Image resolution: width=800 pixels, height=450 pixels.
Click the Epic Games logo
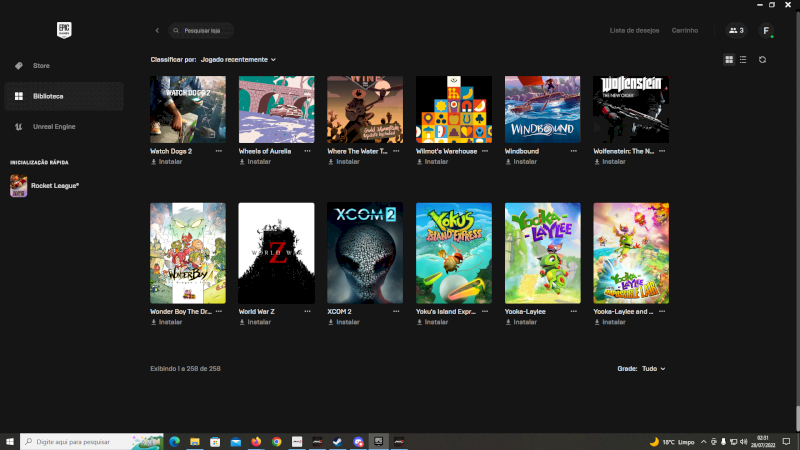coord(63,30)
